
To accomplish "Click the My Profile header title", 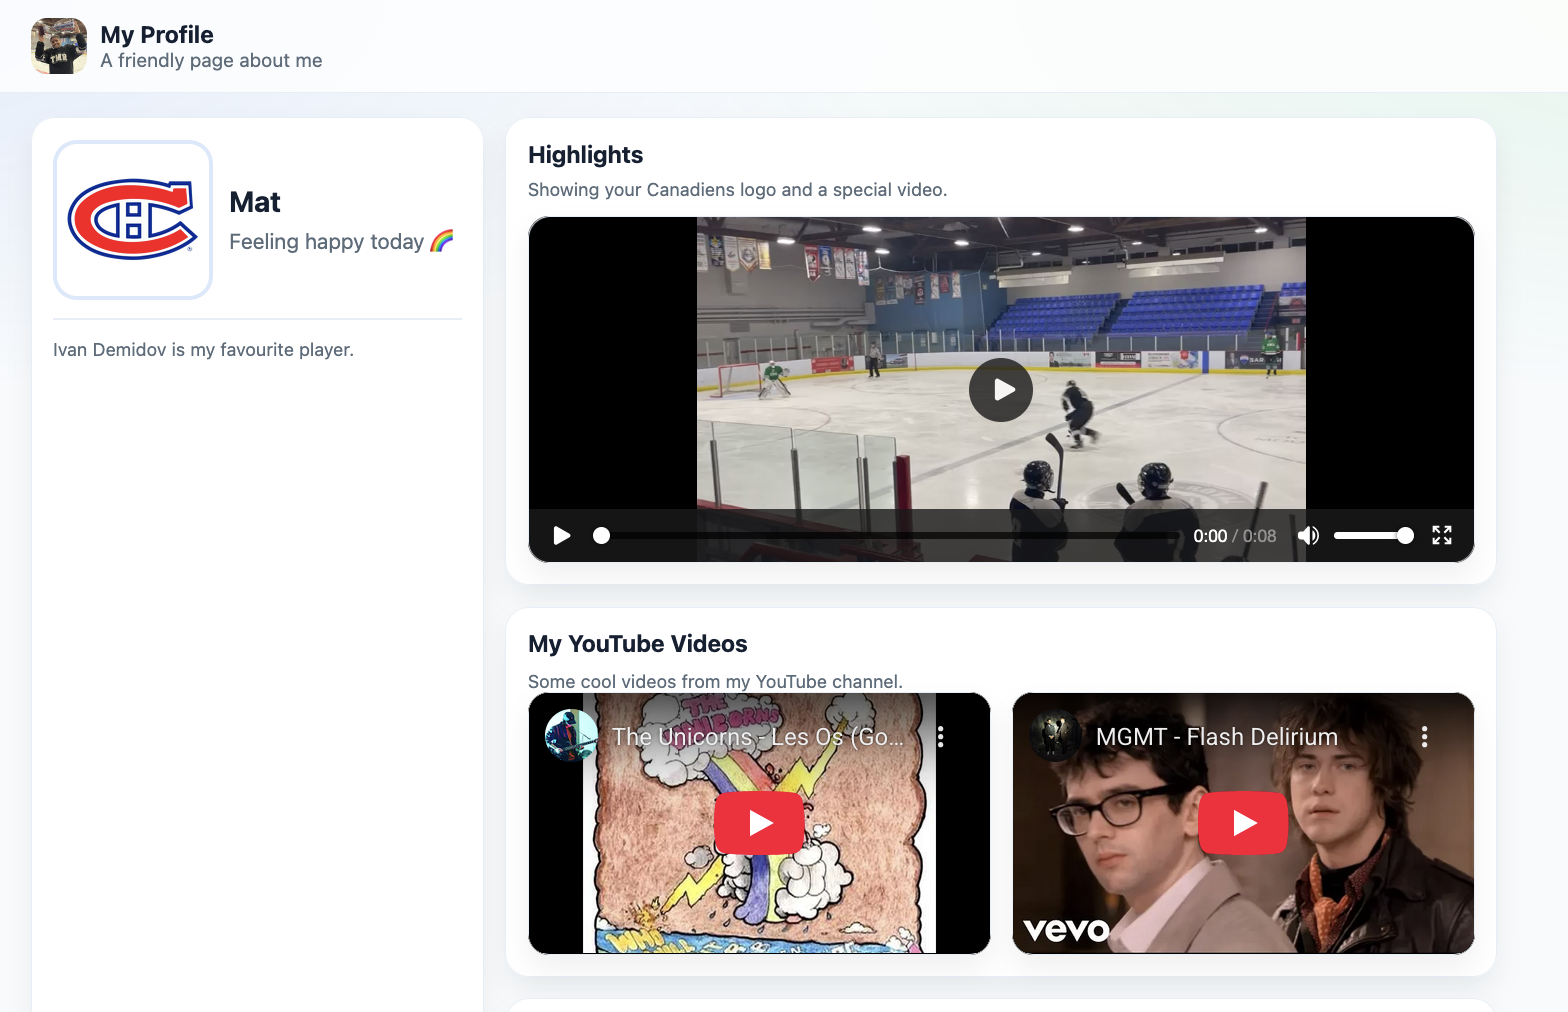I will 157,35.
